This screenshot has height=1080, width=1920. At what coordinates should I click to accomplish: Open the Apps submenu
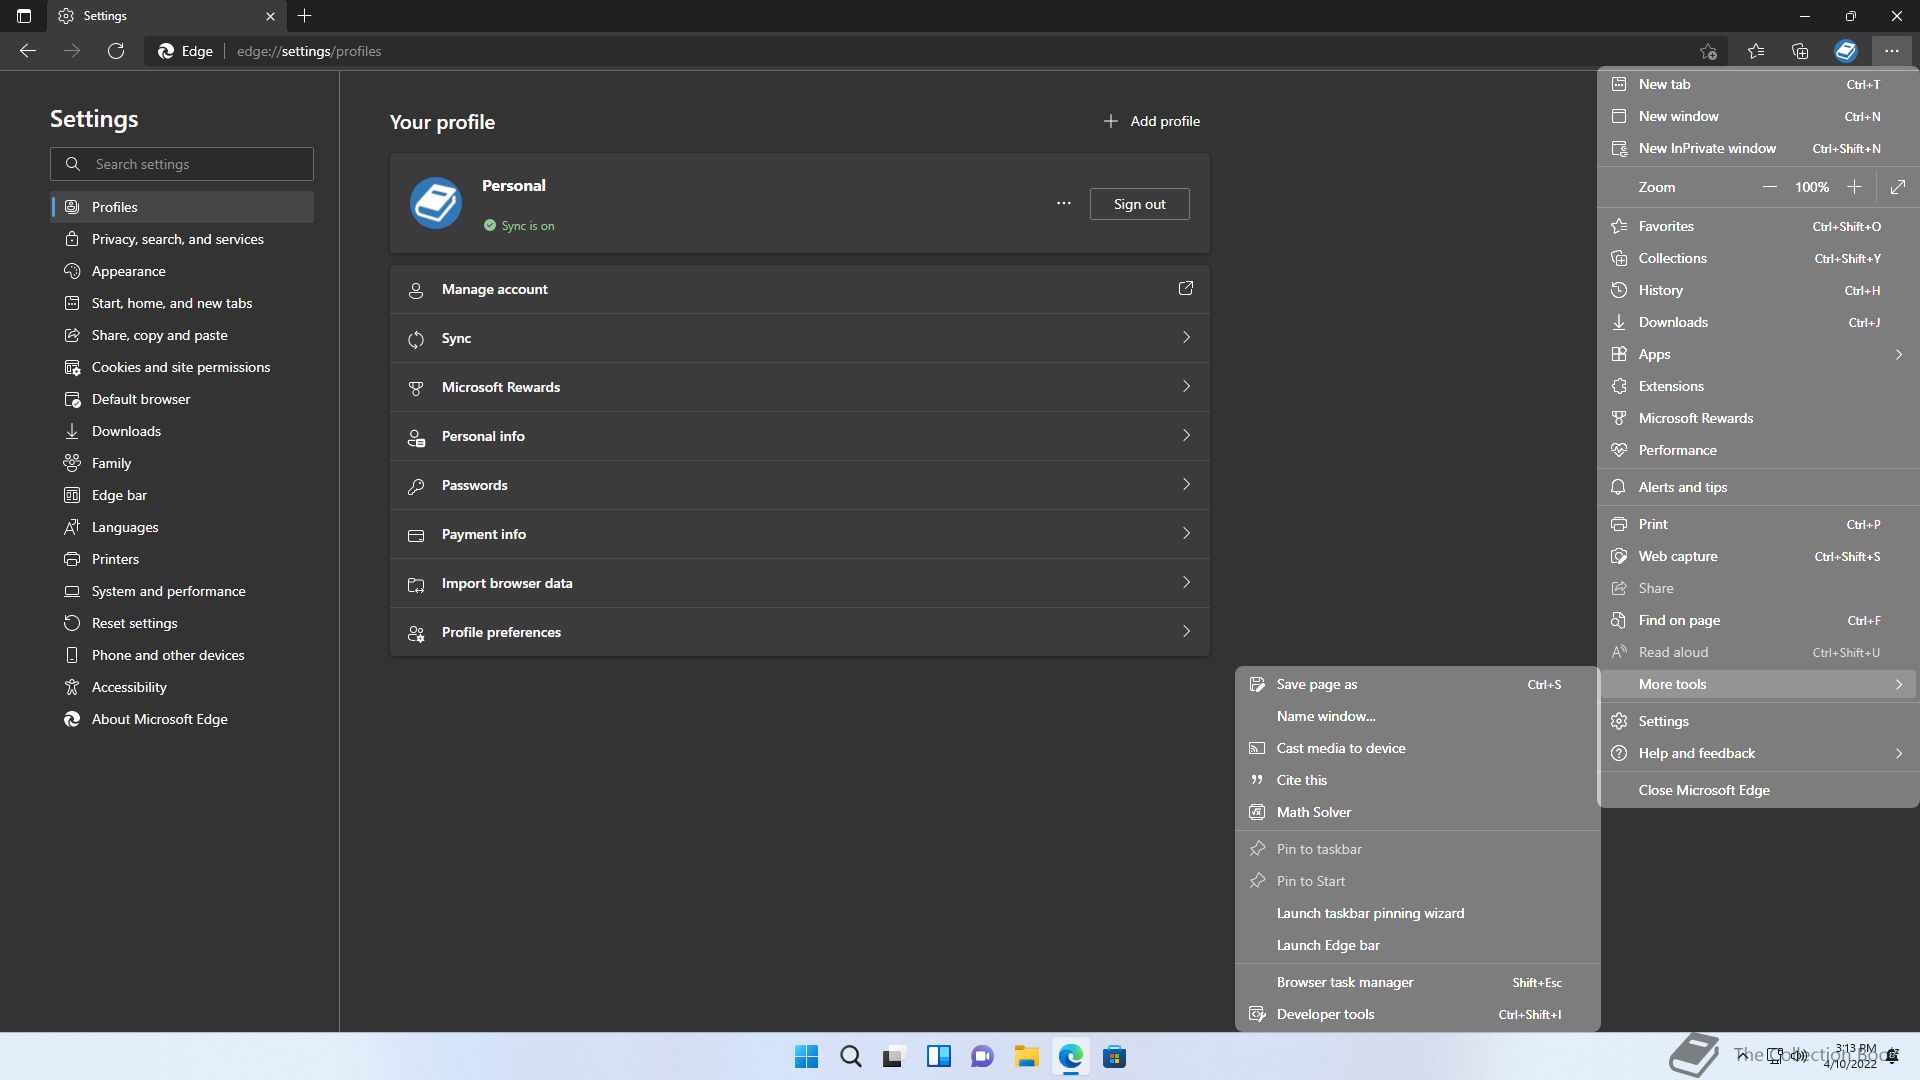(1758, 354)
